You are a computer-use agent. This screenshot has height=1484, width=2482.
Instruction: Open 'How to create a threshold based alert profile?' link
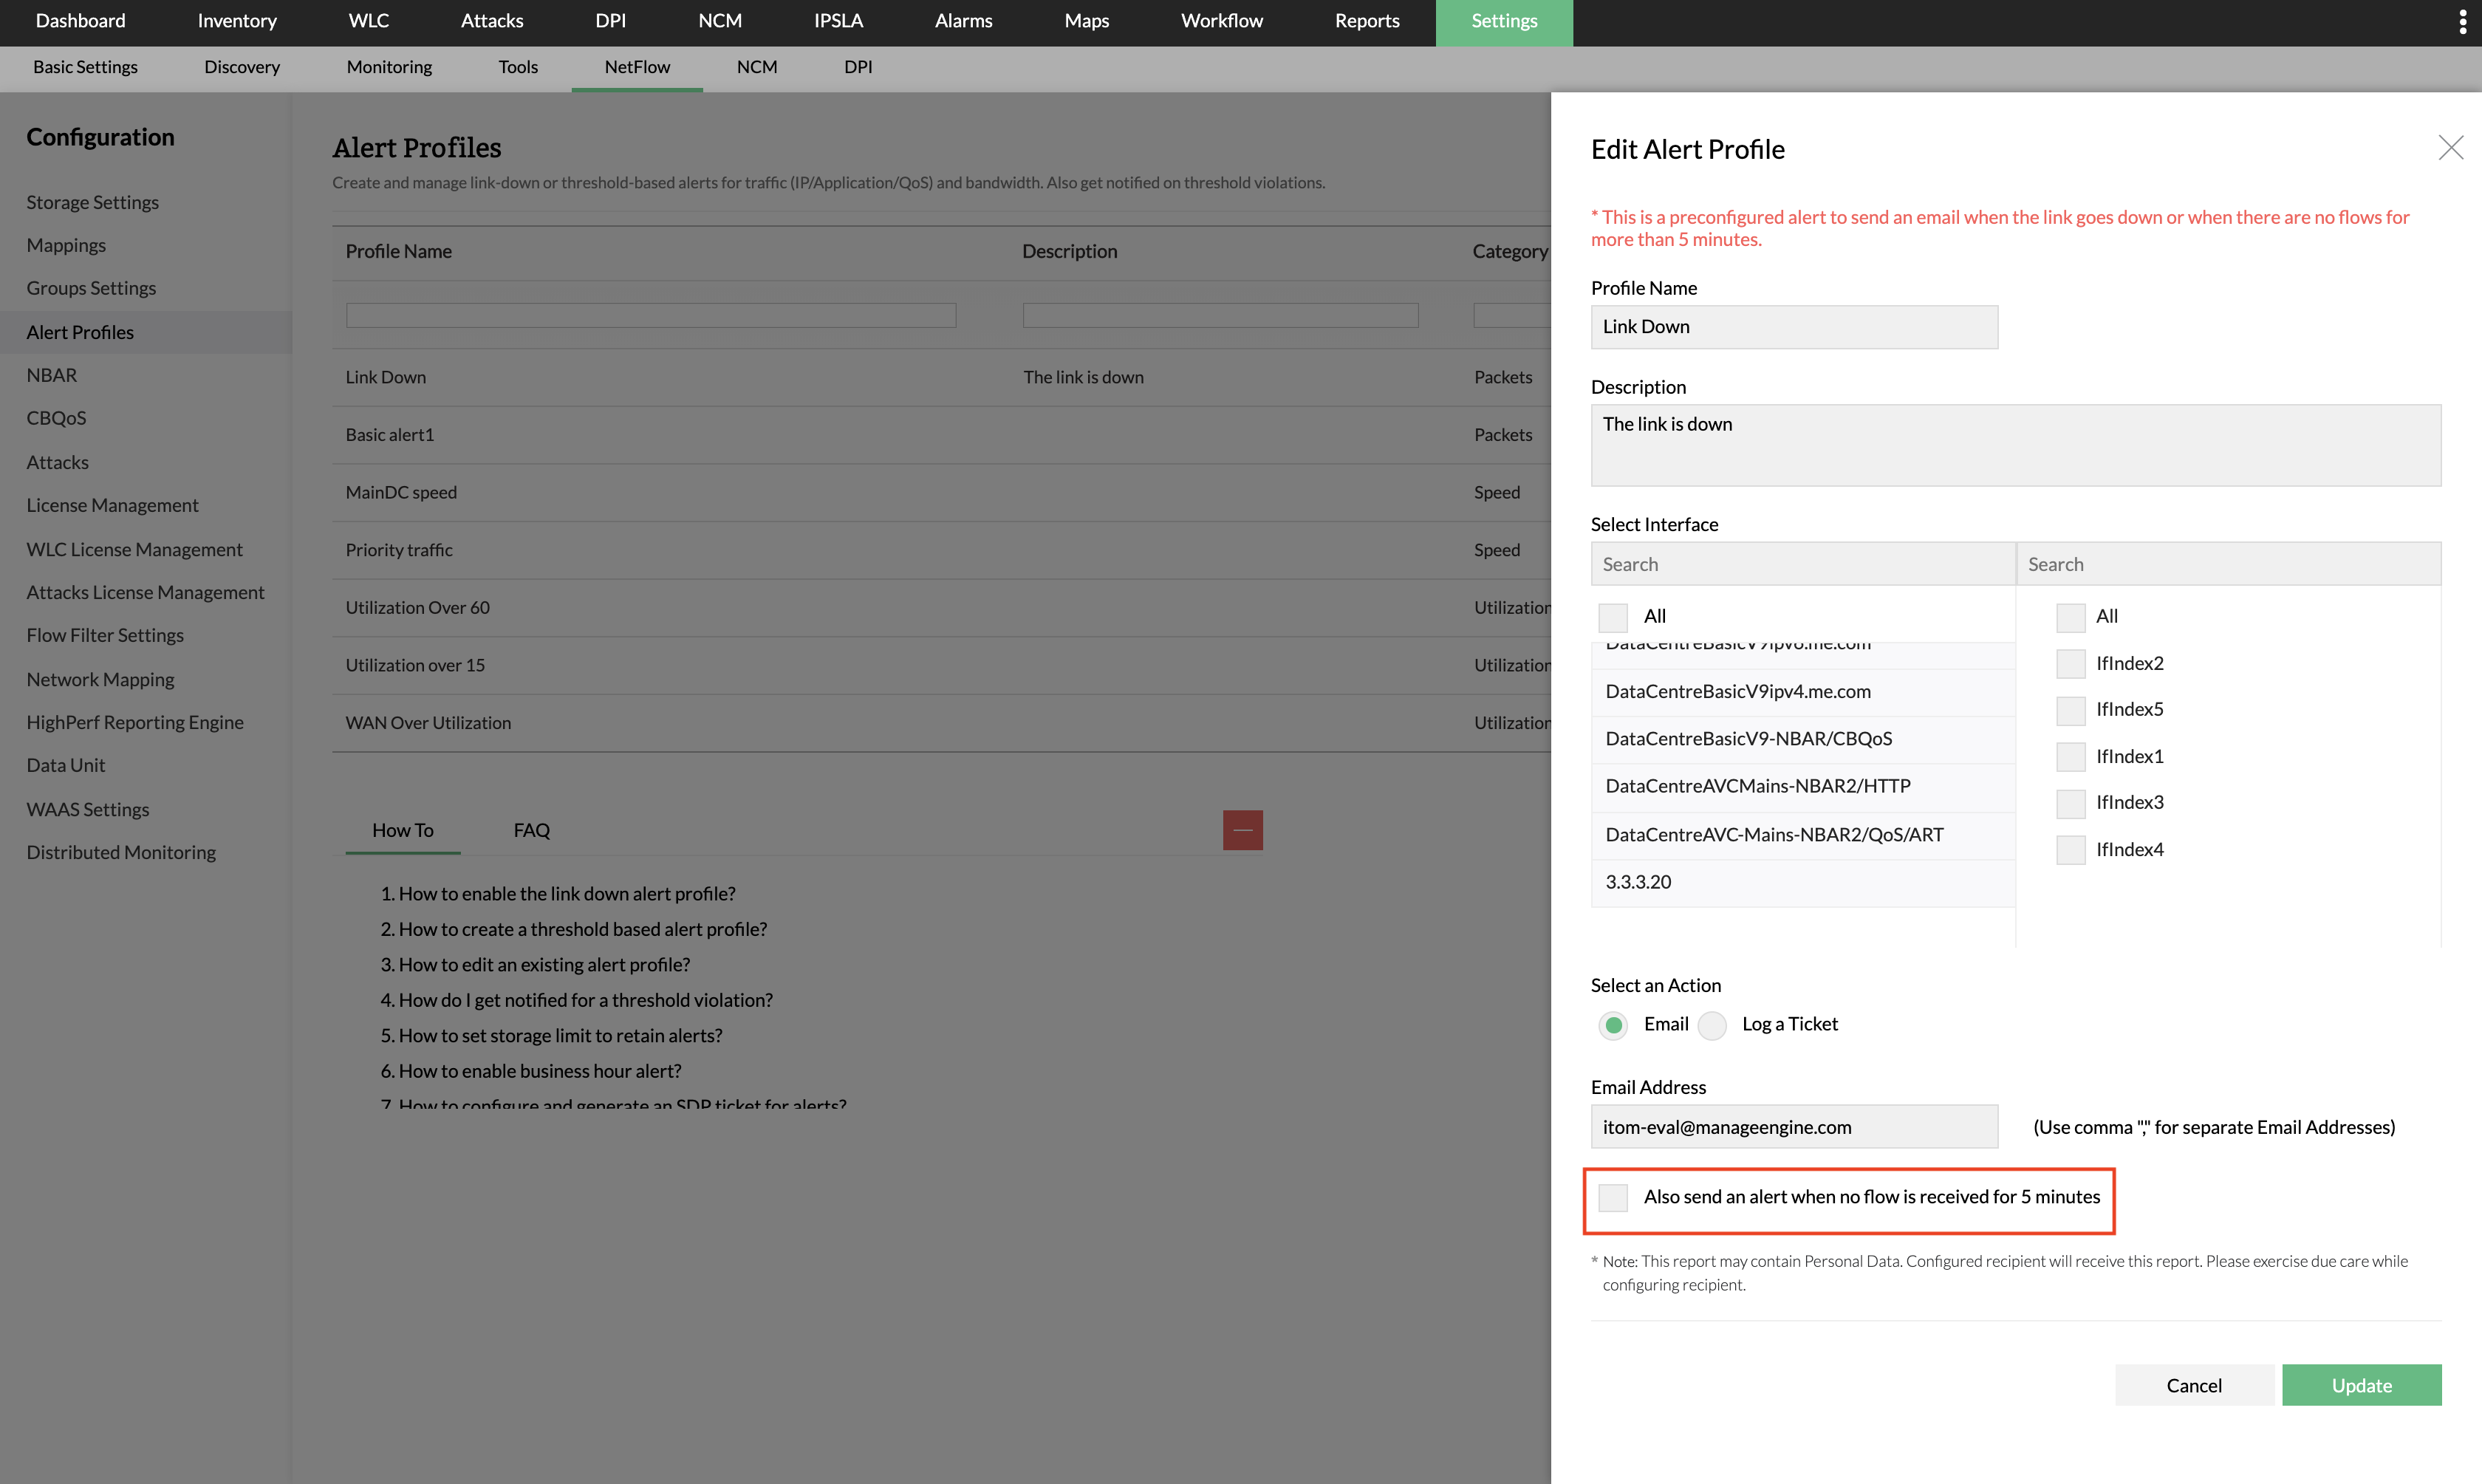coord(582,929)
